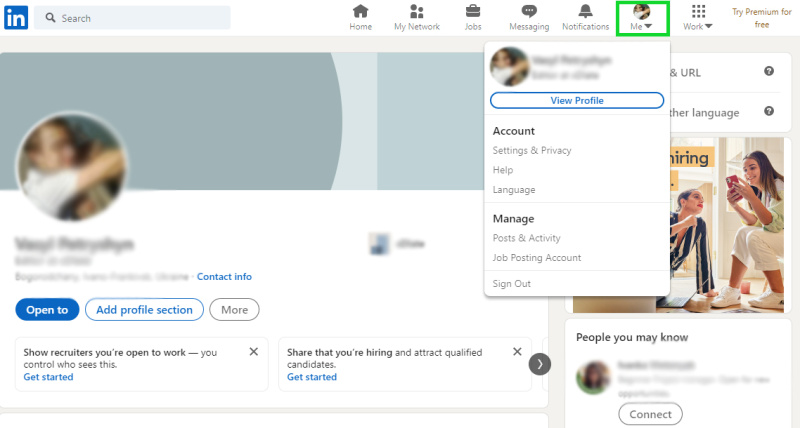Open the Open to button
800x428 pixels.
click(47, 310)
